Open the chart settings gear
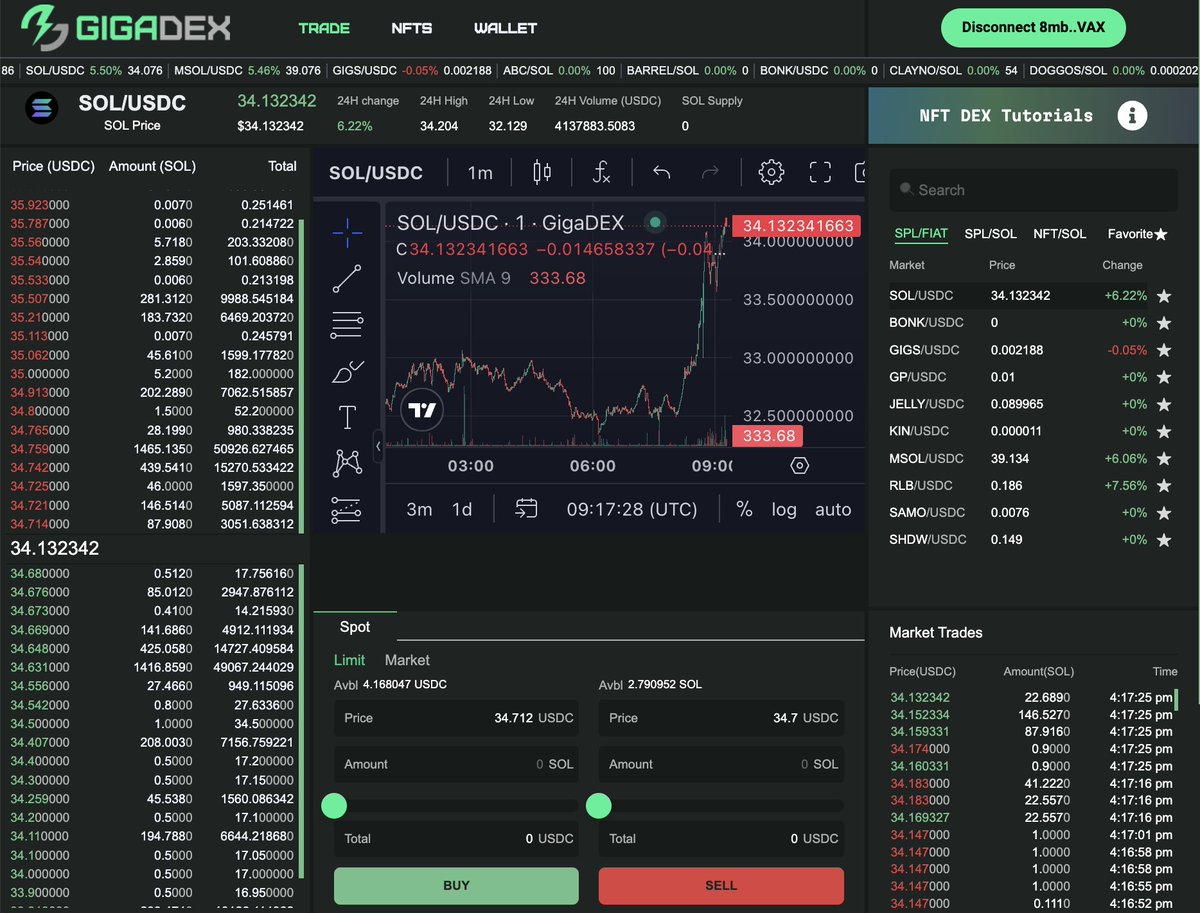1200x913 pixels. coord(770,171)
